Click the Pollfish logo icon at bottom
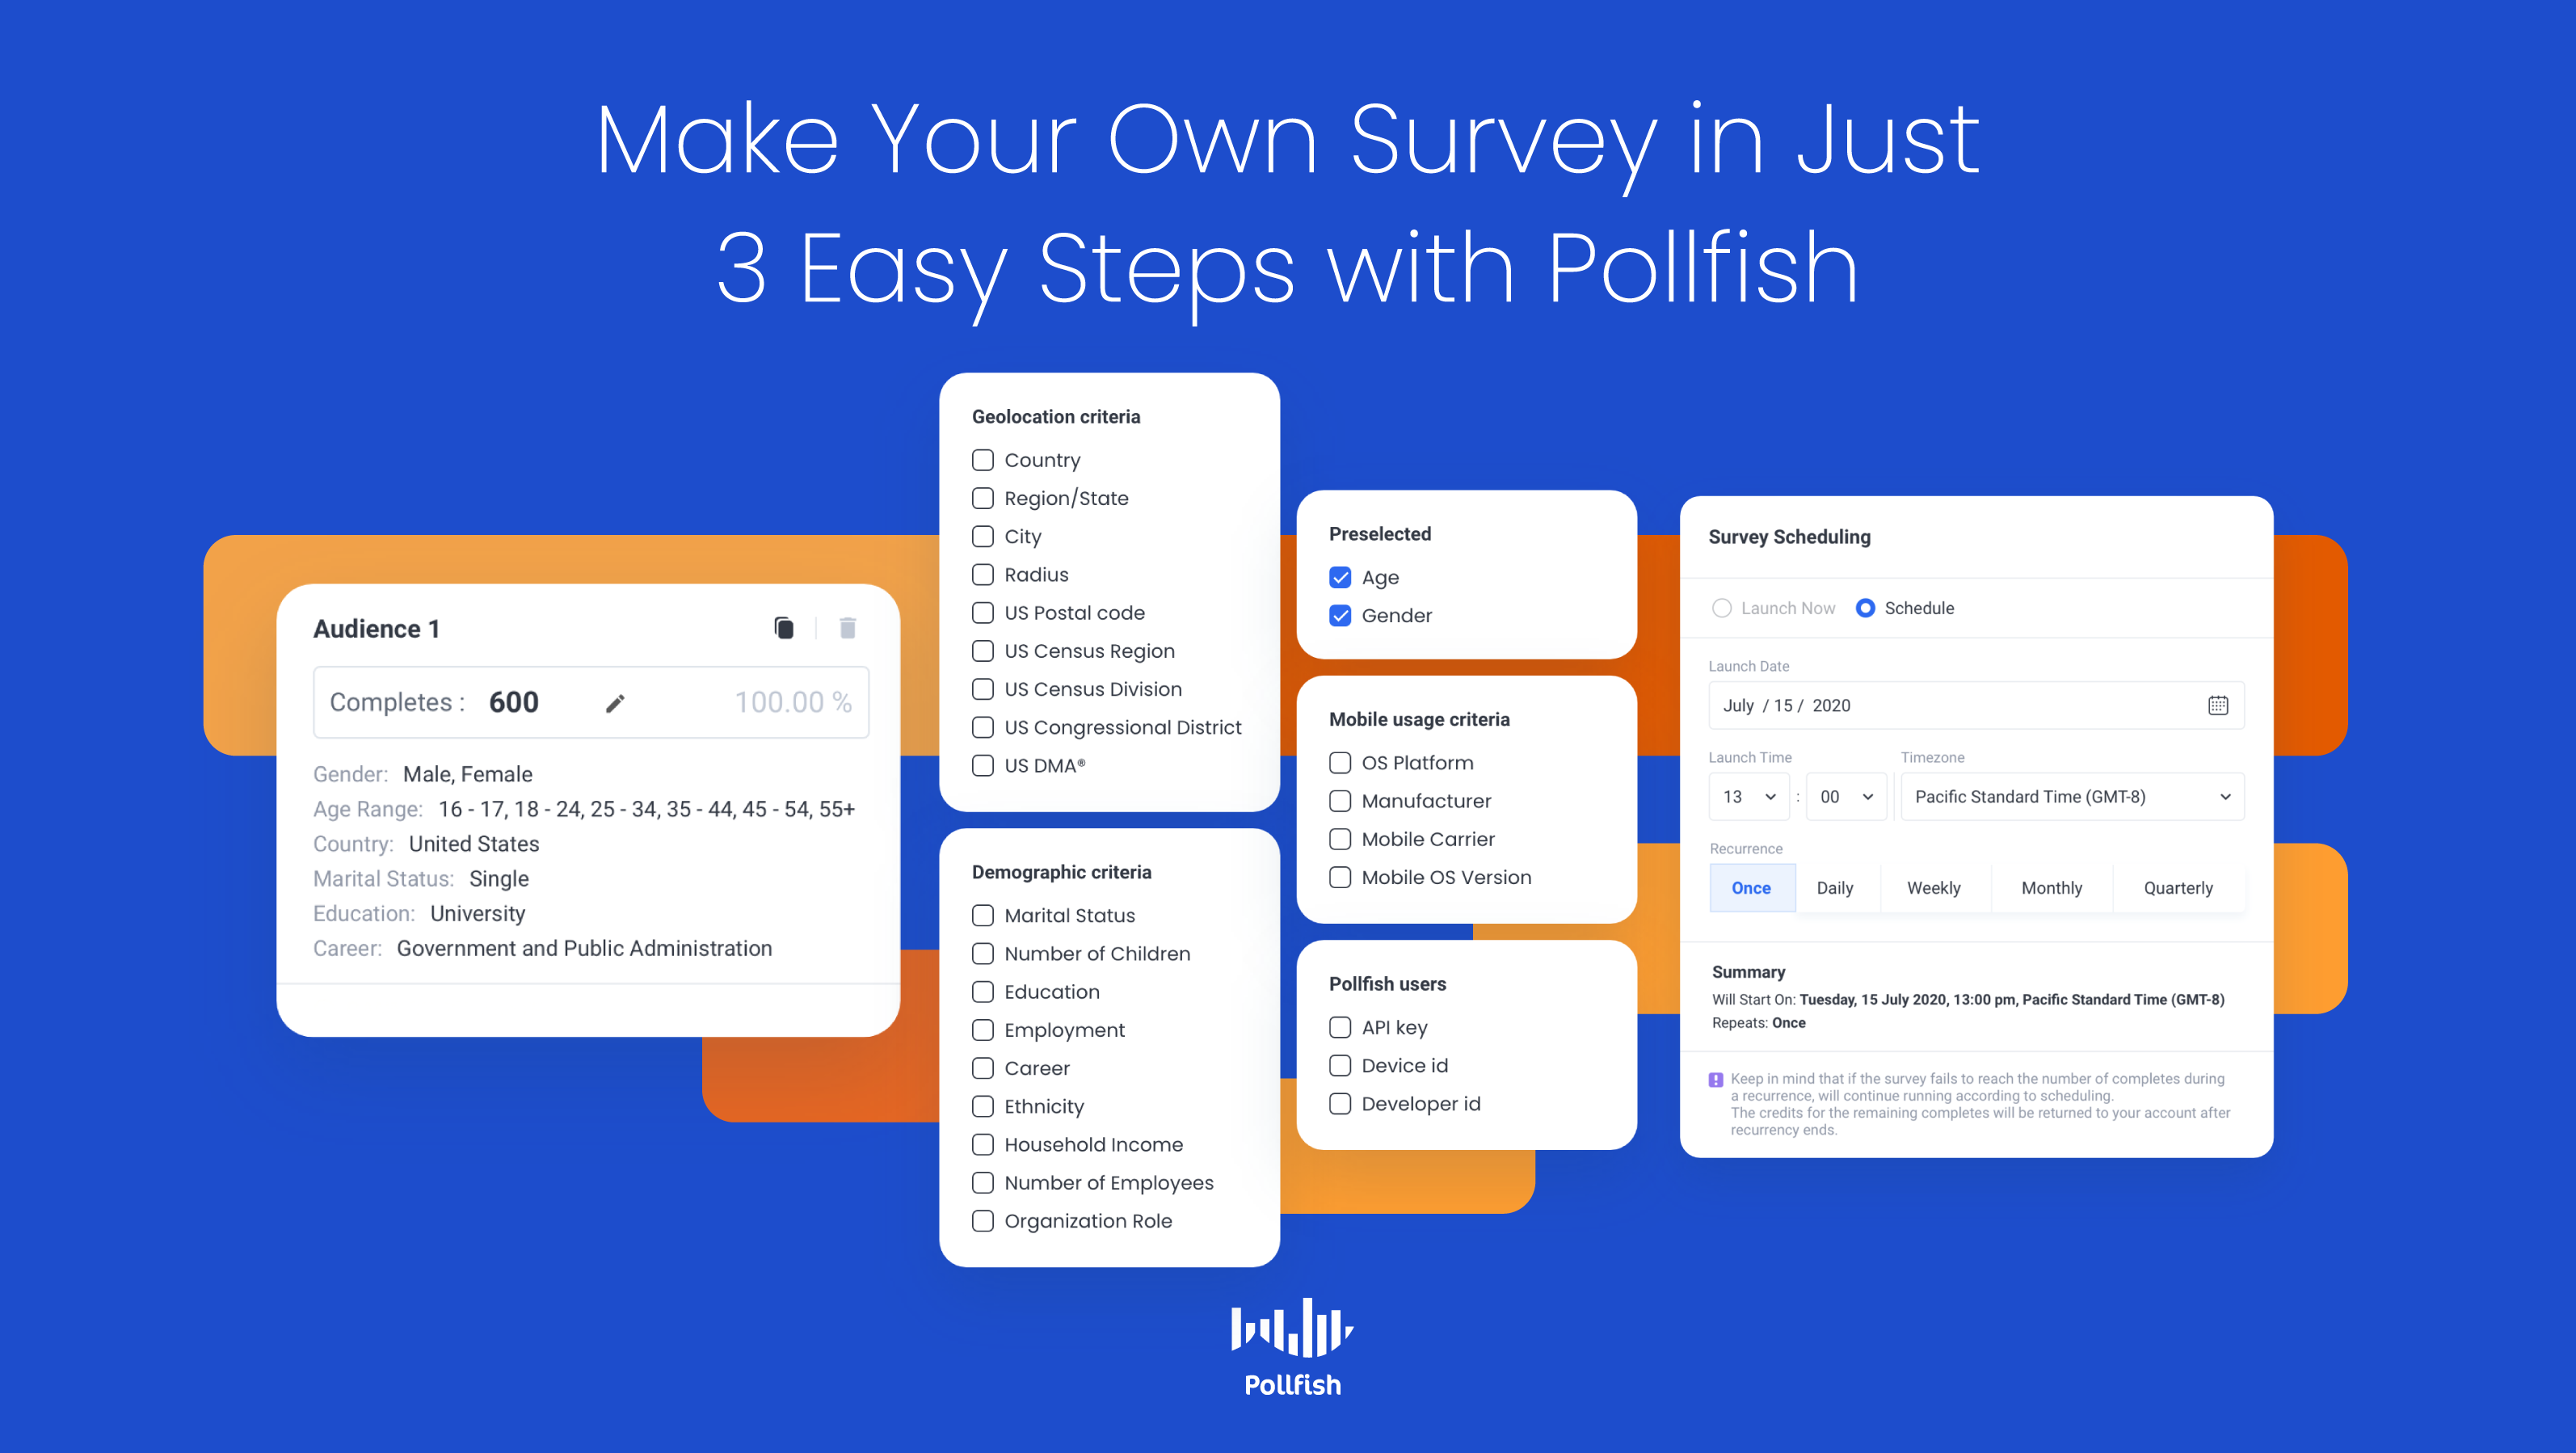 [x=1288, y=1333]
